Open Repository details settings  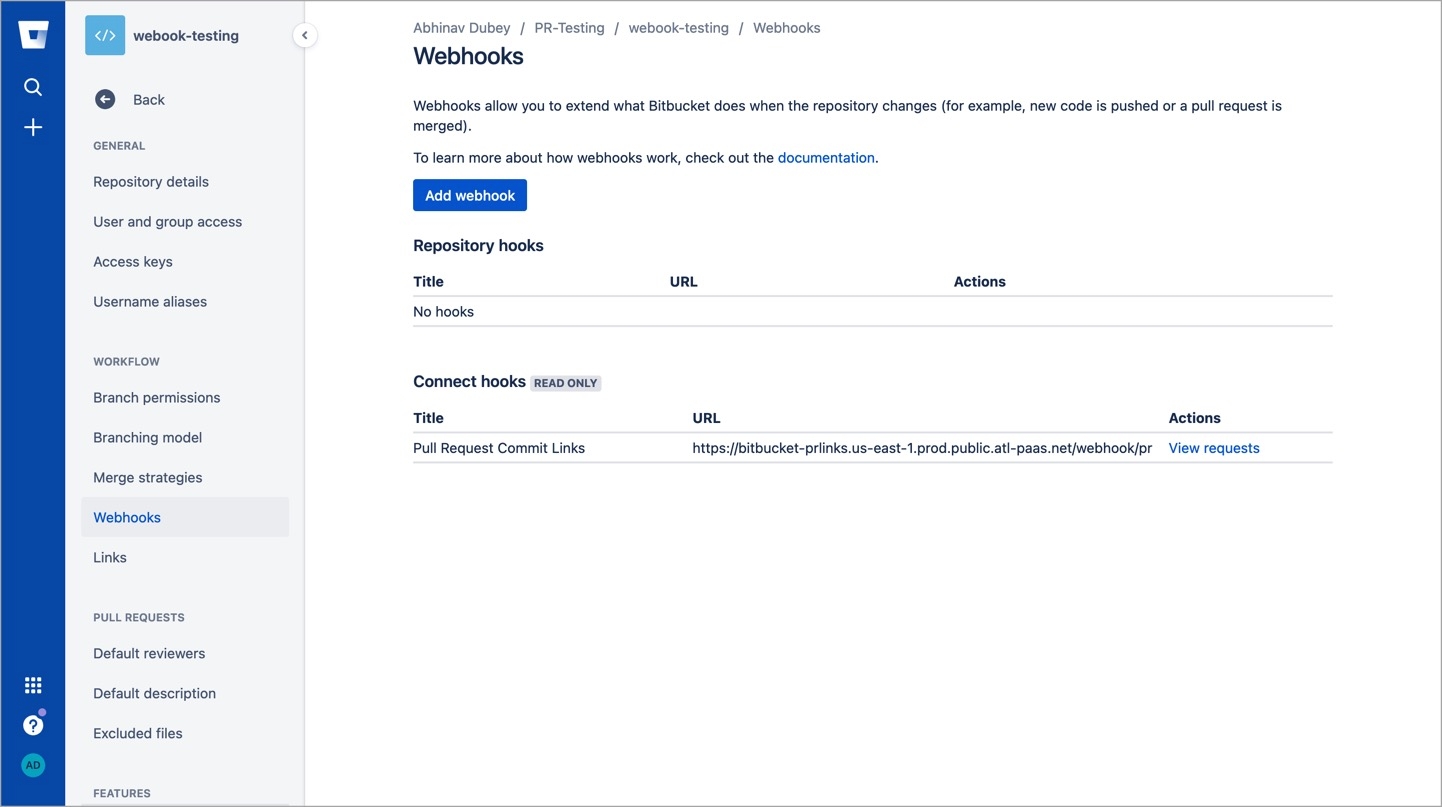[x=151, y=182]
